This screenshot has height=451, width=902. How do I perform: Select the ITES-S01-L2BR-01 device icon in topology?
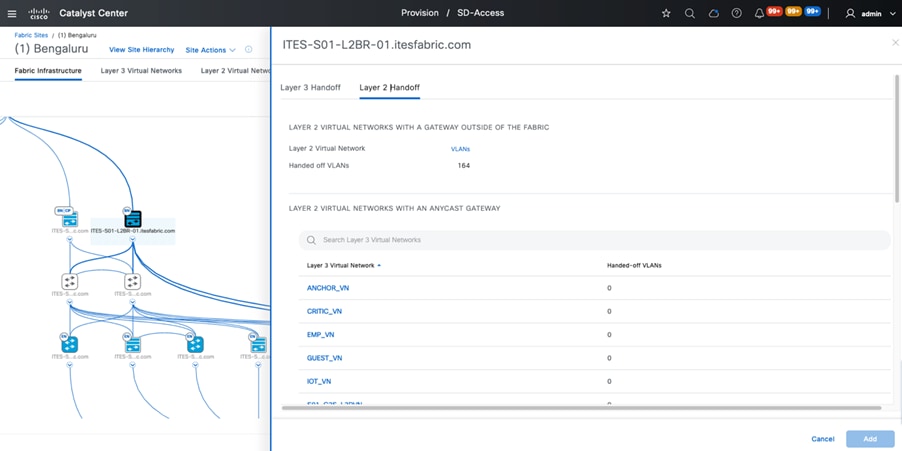click(x=133, y=219)
